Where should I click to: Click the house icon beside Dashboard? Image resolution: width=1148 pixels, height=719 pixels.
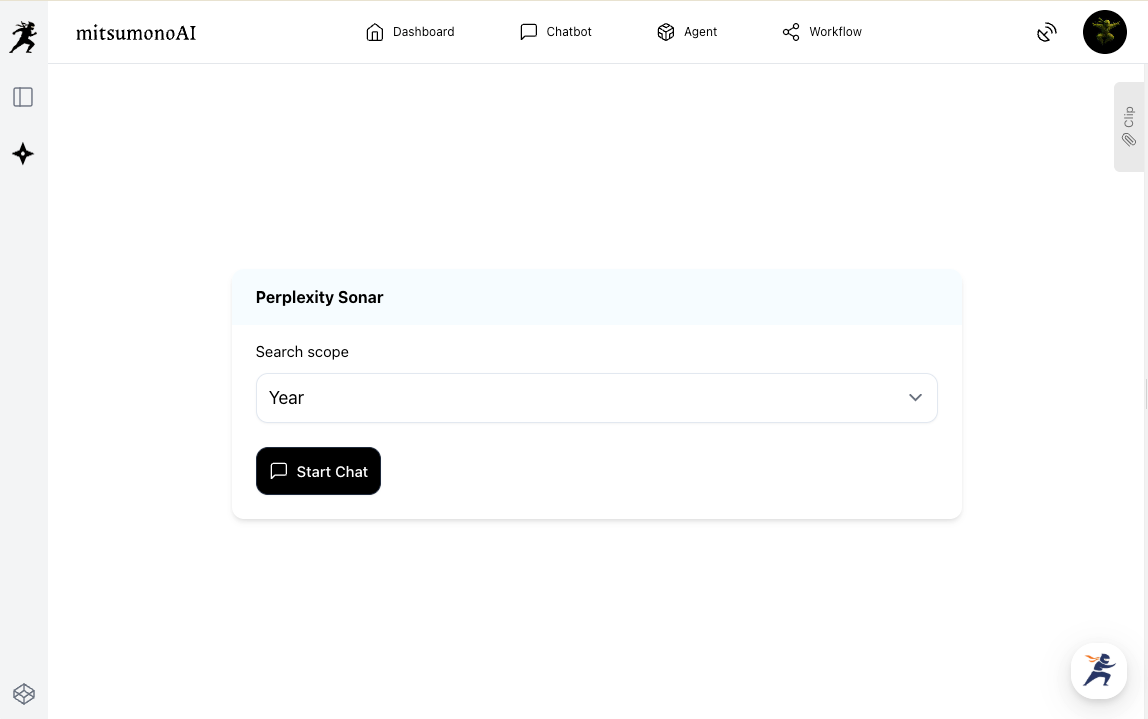pyautogui.click(x=375, y=32)
